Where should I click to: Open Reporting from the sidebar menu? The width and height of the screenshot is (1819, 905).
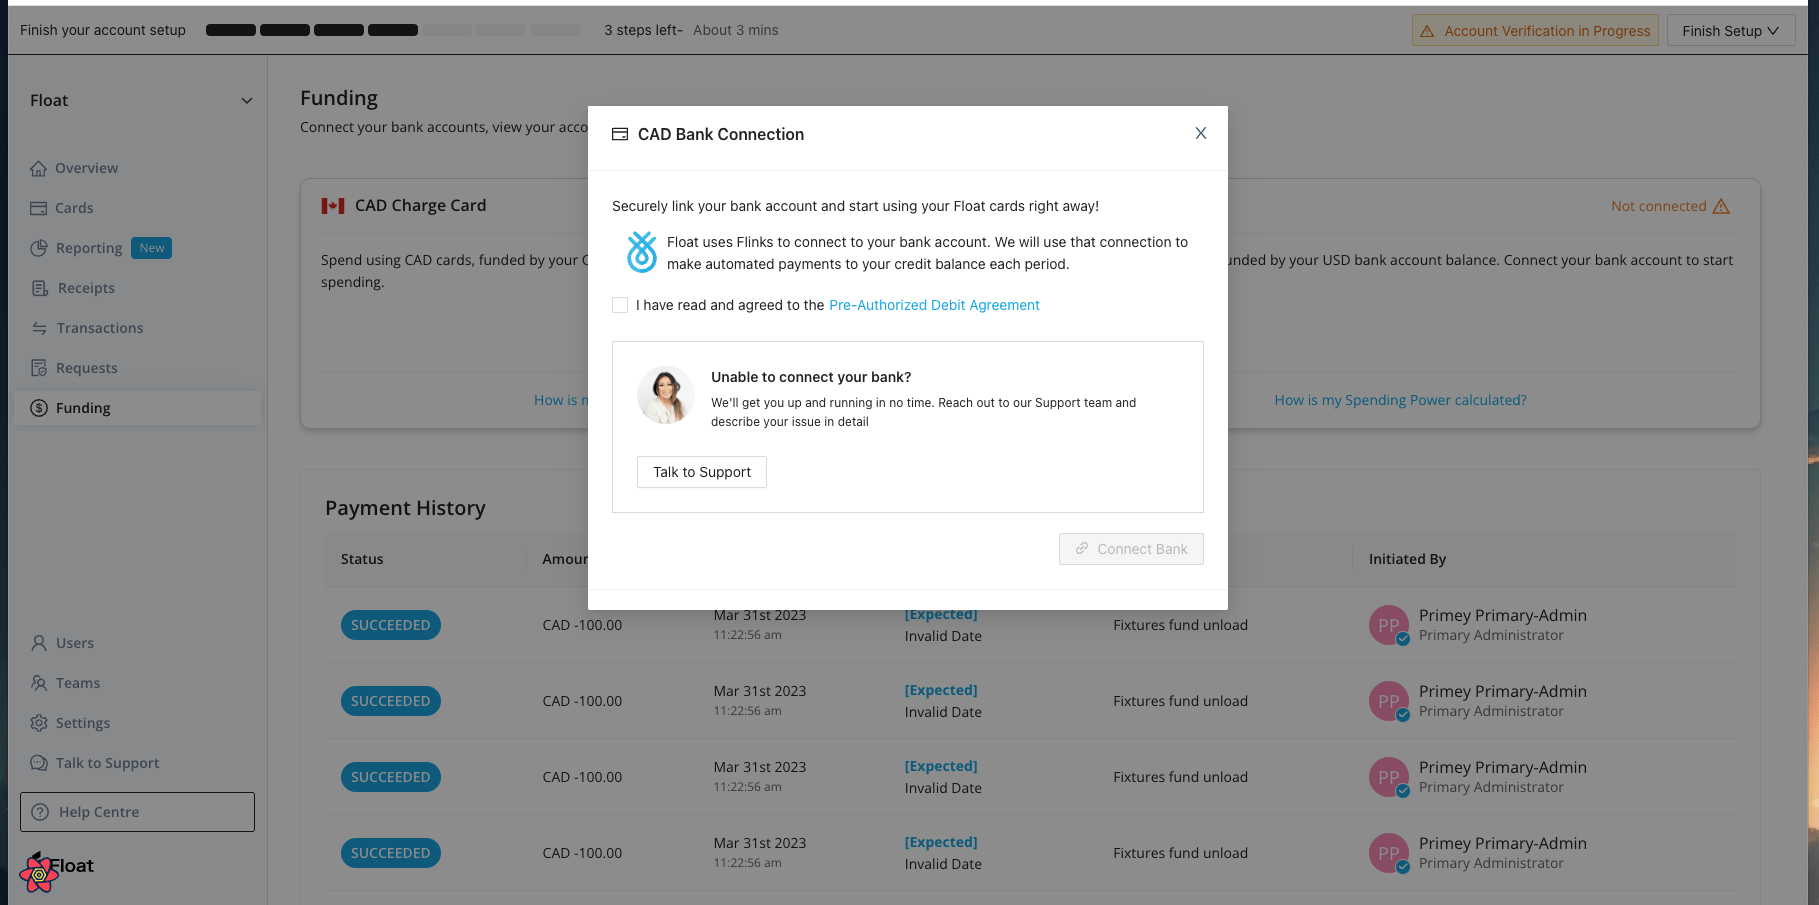pyautogui.click(x=89, y=247)
